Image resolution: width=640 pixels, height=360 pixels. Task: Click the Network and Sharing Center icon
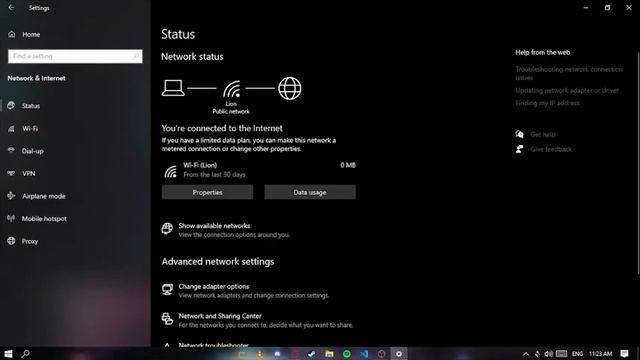(x=167, y=319)
